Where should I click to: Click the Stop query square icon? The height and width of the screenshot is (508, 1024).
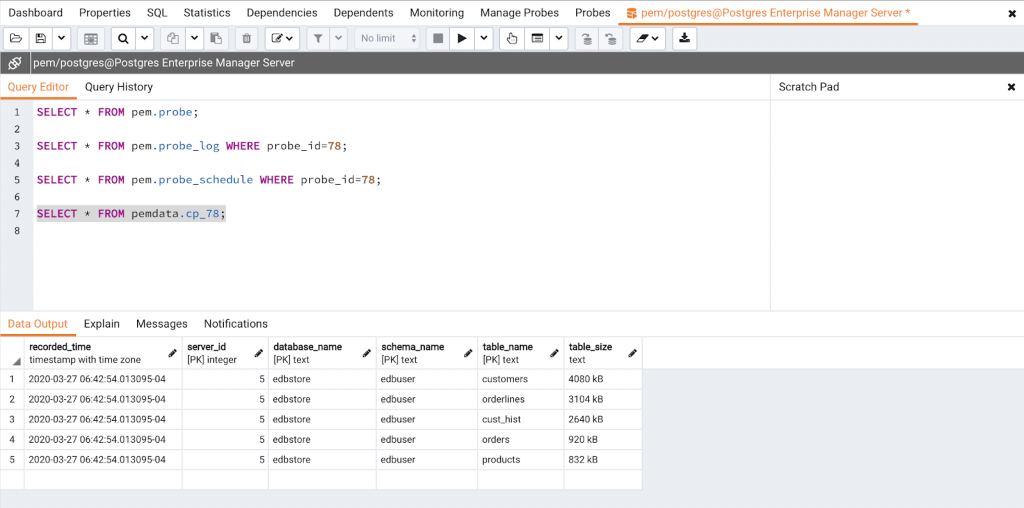437,38
